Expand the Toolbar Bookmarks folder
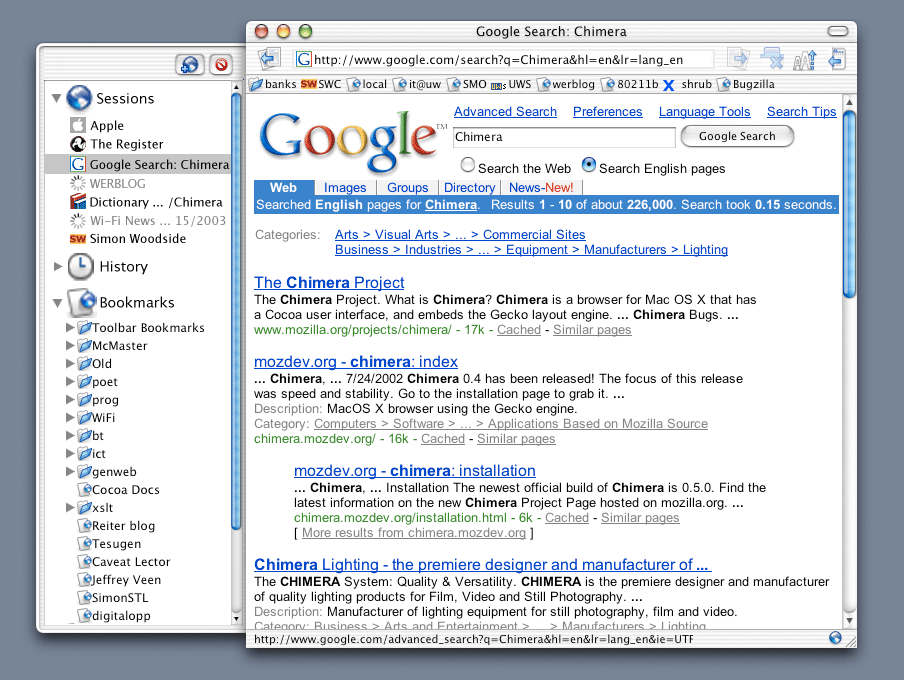Viewport: 904px width, 680px height. [x=70, y=328]
